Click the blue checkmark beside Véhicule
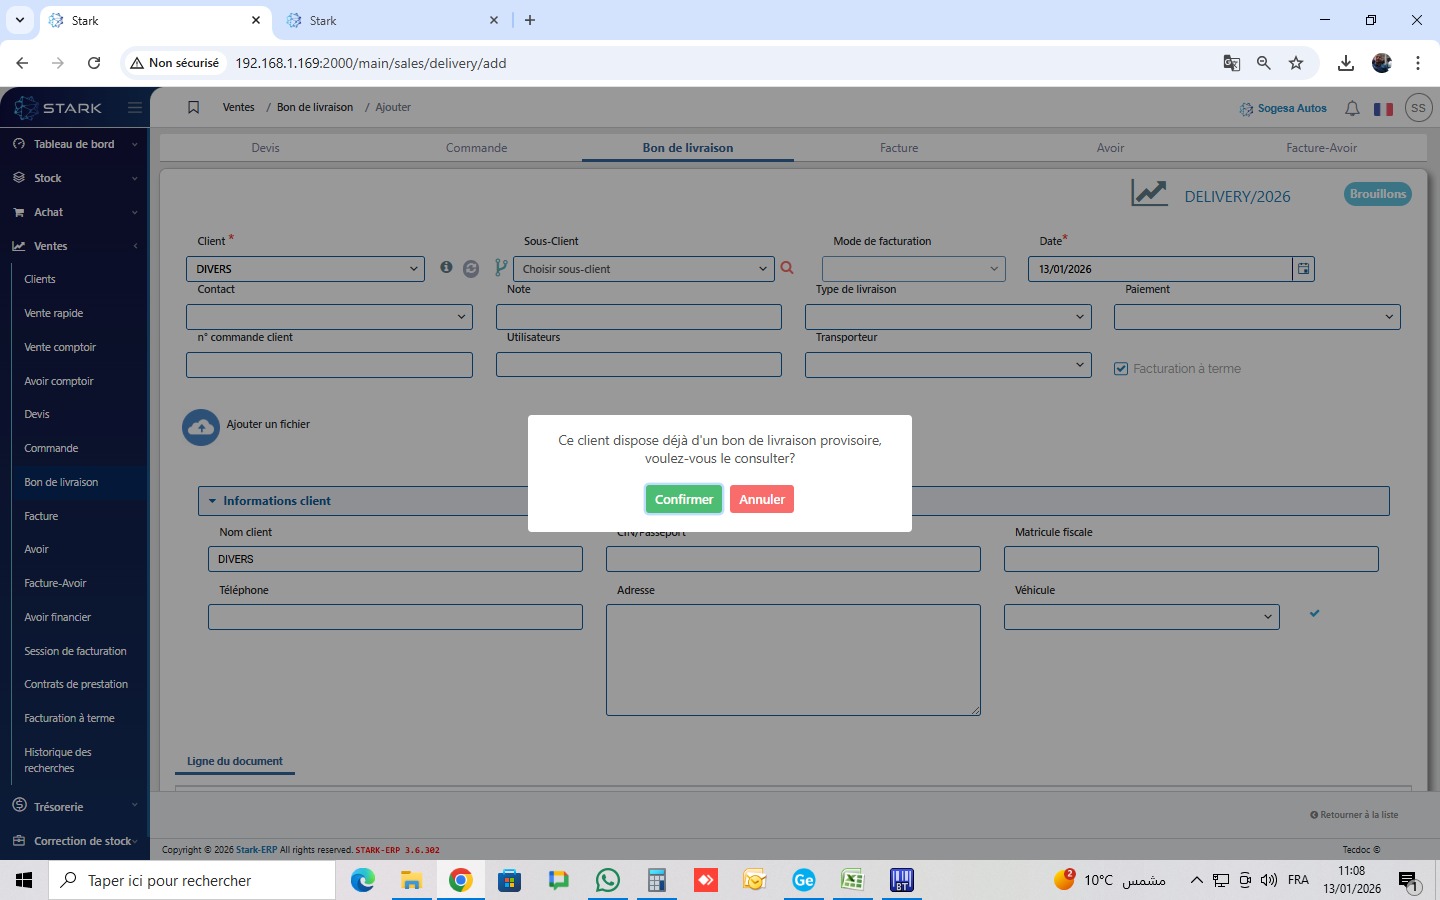The height and width of the screenshot is (900, 1440). [1315, 613]
